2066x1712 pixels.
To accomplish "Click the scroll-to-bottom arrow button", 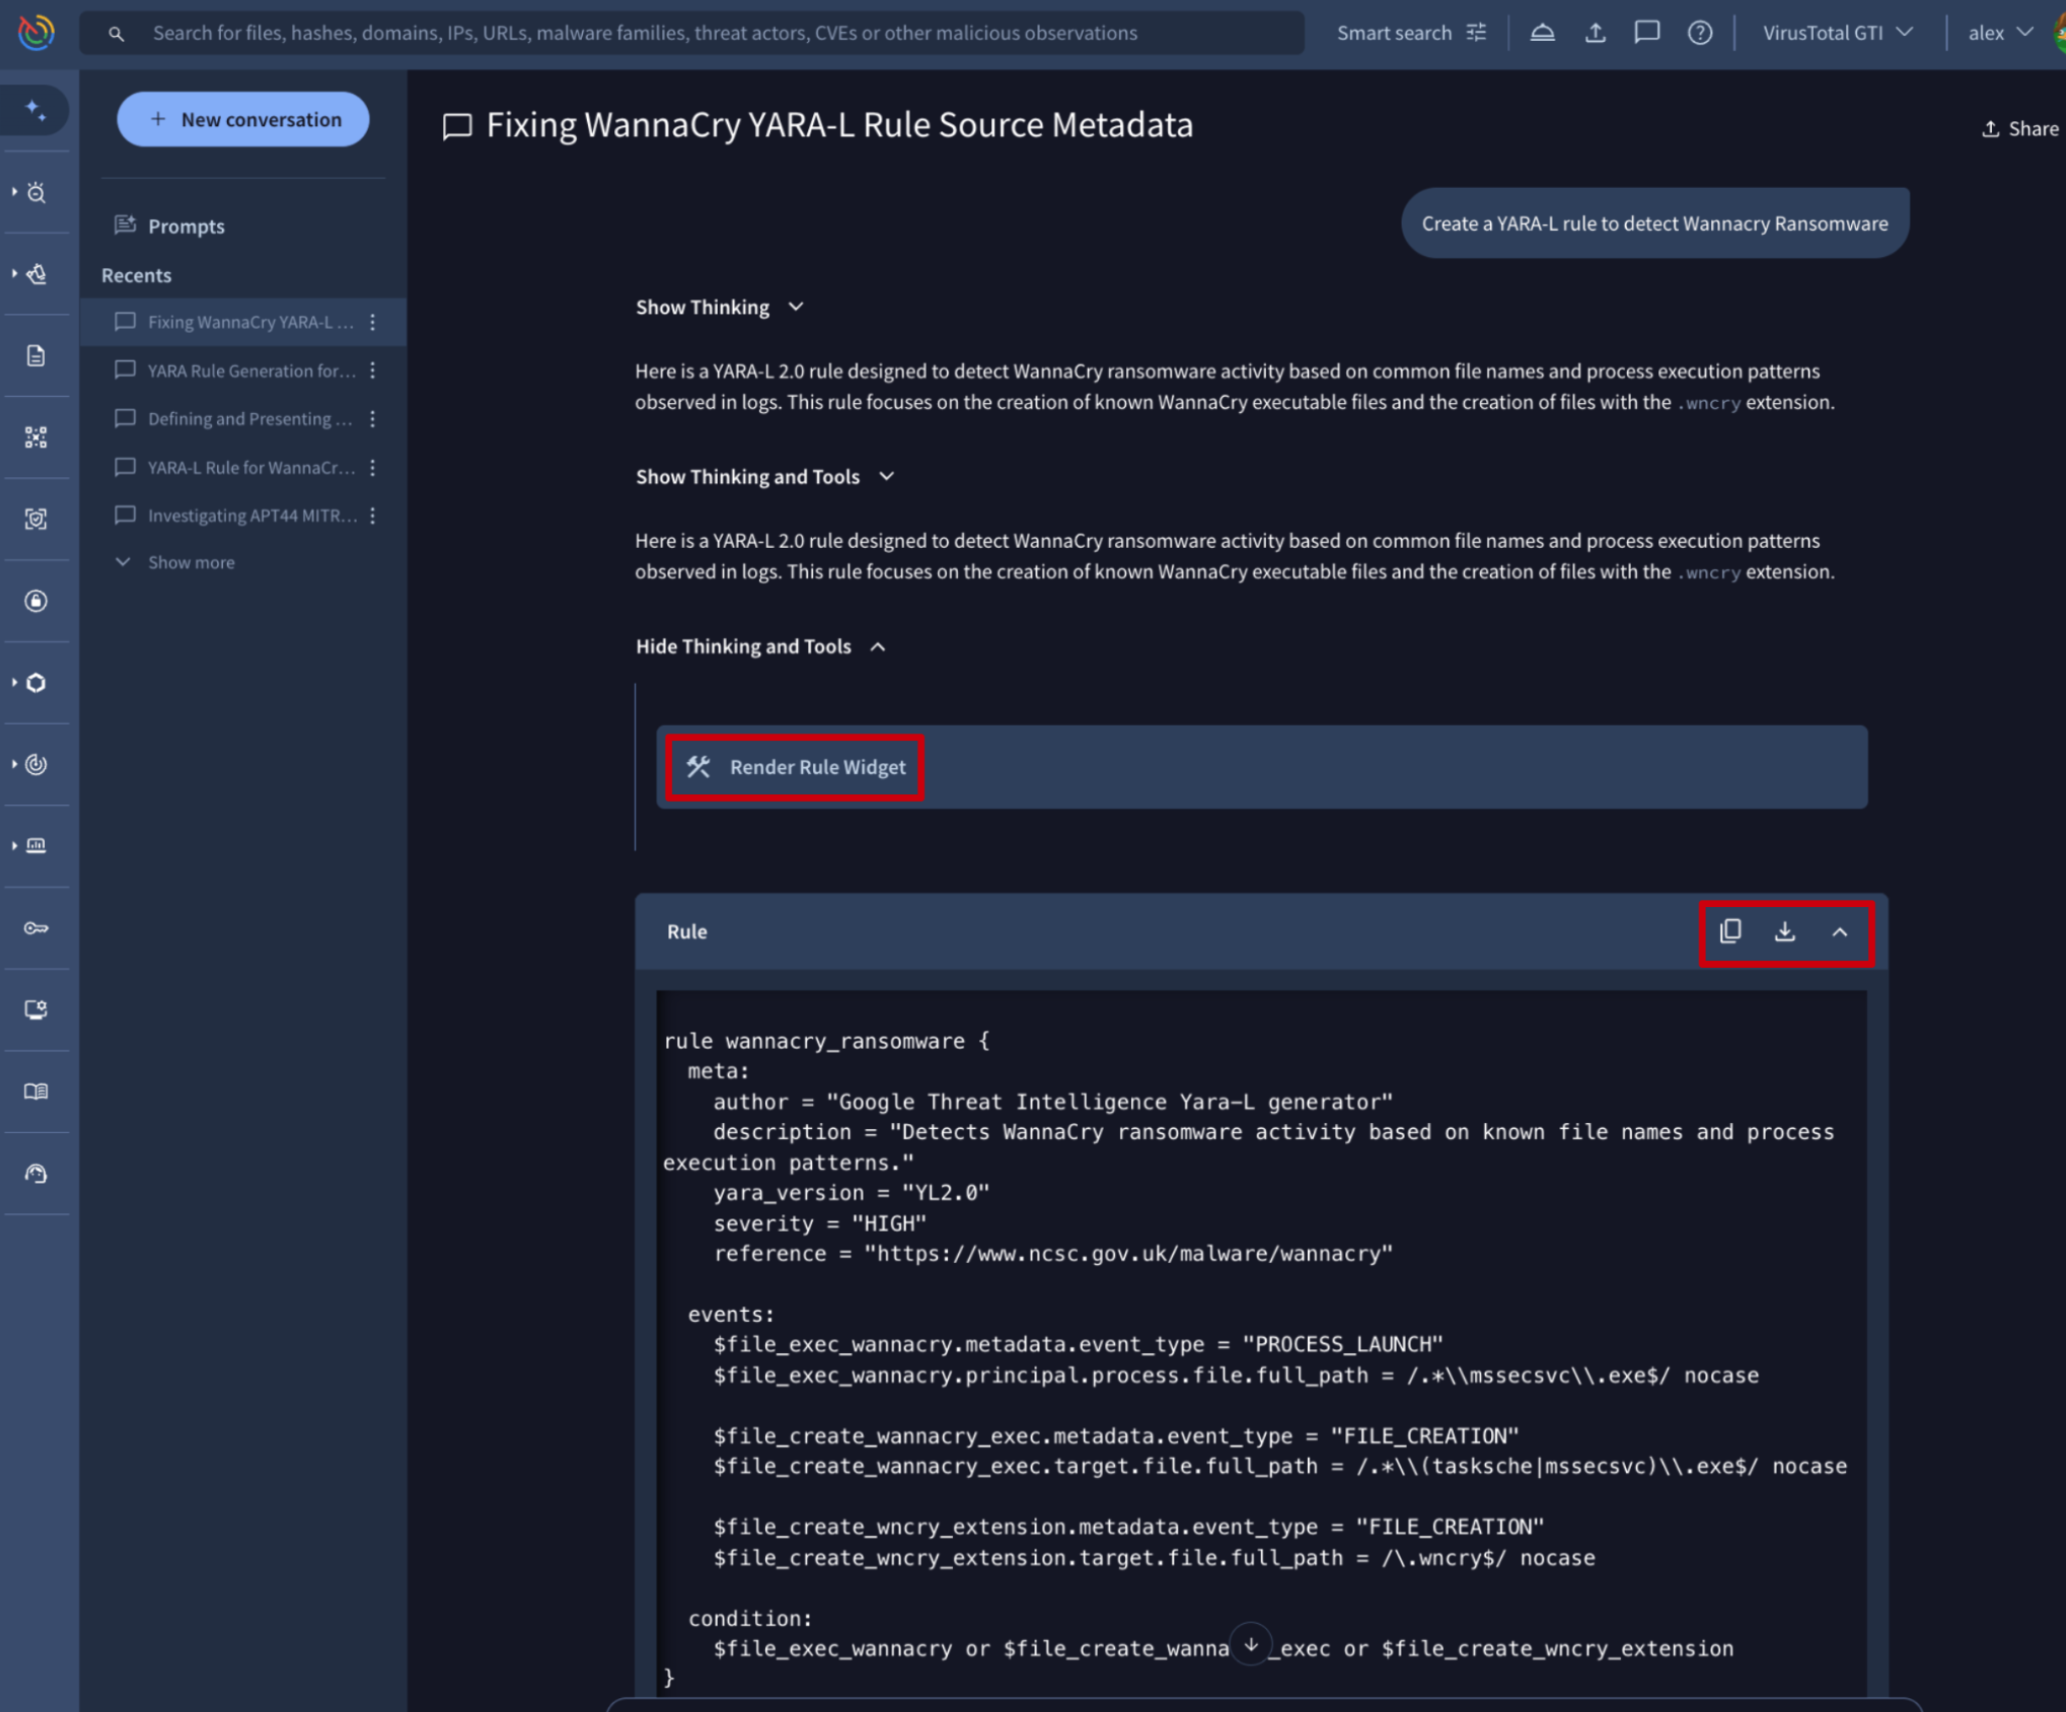I will tap(1250, 1644).
